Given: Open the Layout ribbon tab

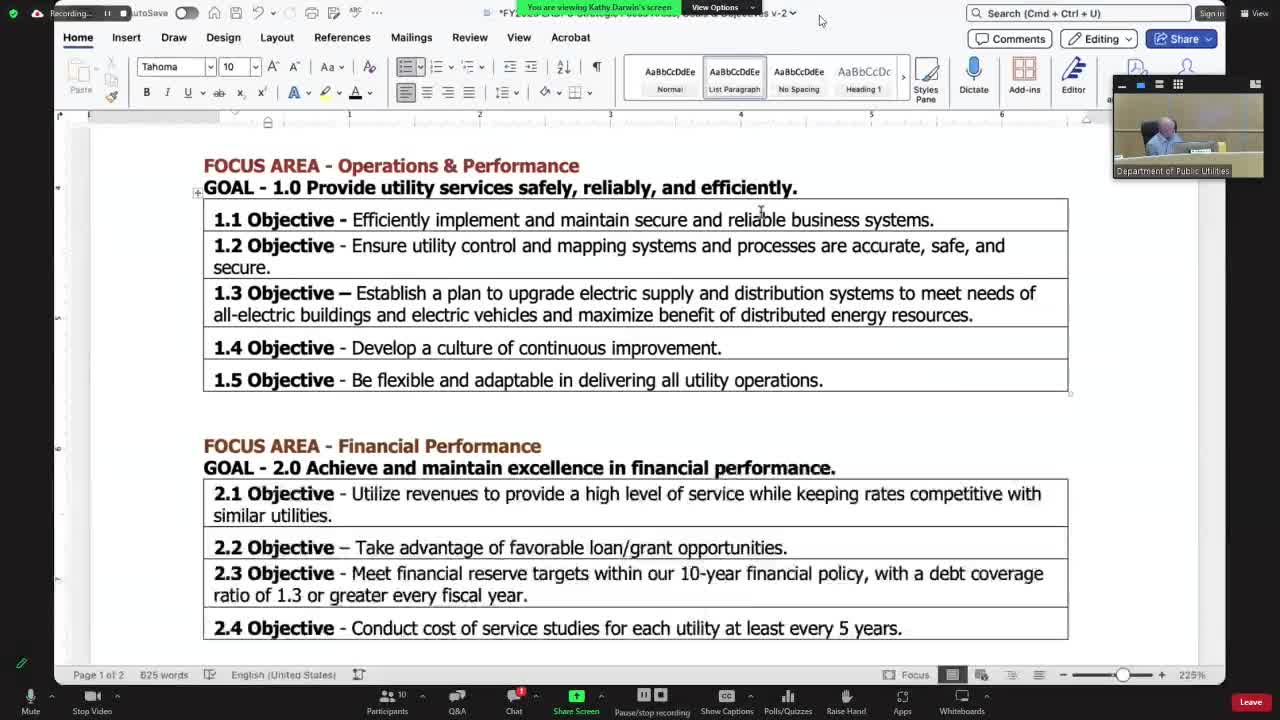Looking at the screenshot, I should 277,37.
